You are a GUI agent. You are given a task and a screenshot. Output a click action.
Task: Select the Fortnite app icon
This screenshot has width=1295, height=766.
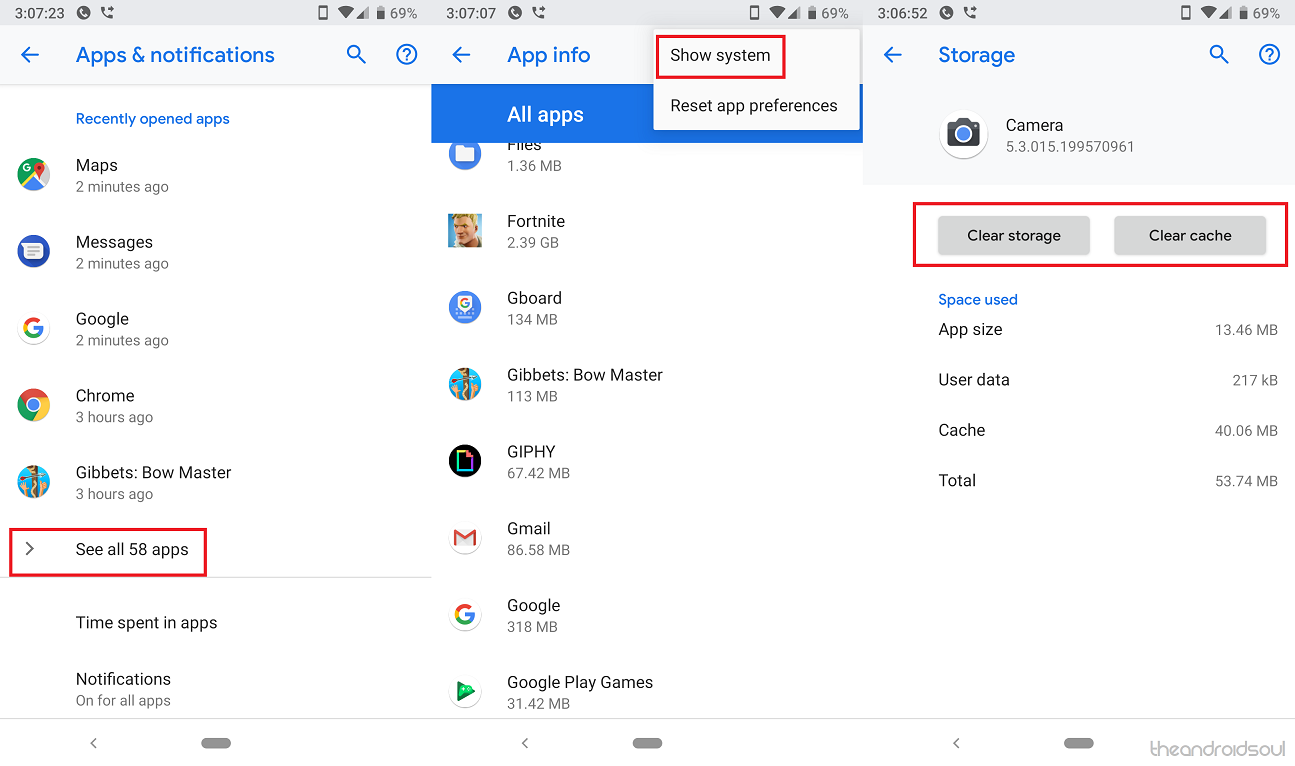465,231
